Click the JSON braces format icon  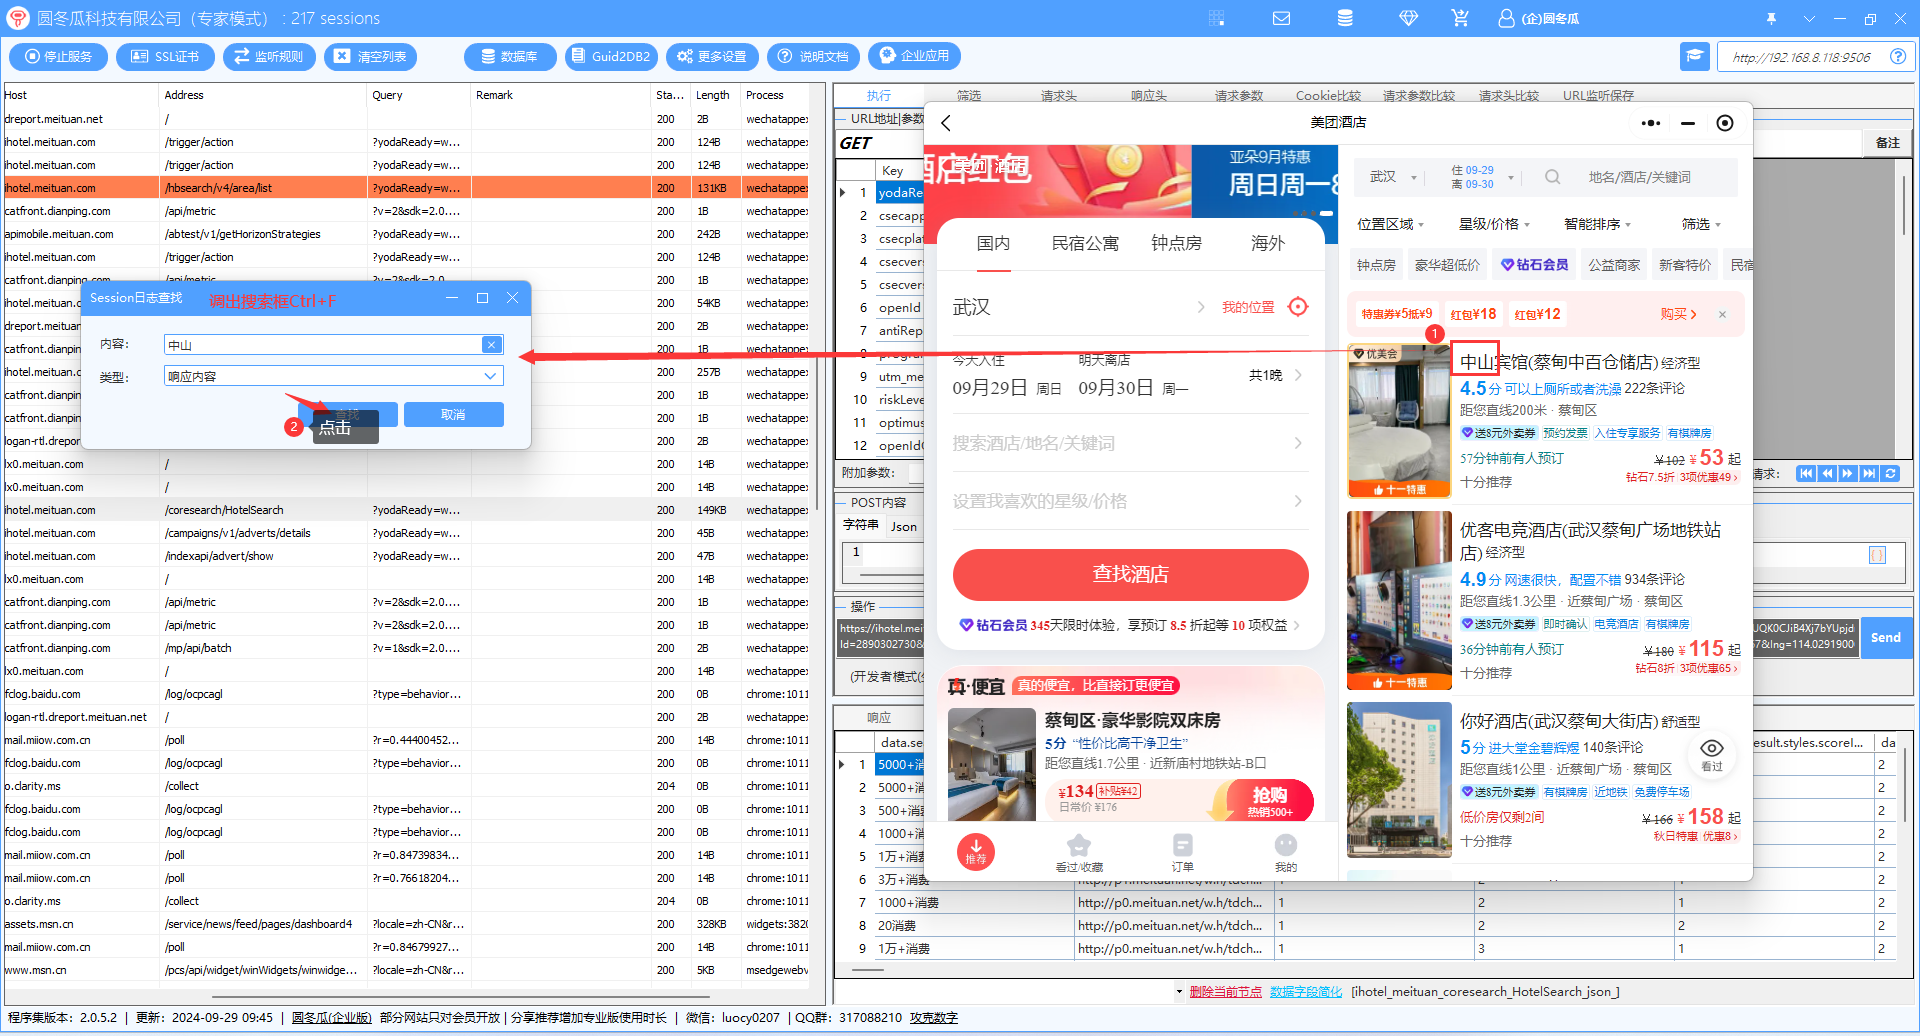pos(1877,555)
